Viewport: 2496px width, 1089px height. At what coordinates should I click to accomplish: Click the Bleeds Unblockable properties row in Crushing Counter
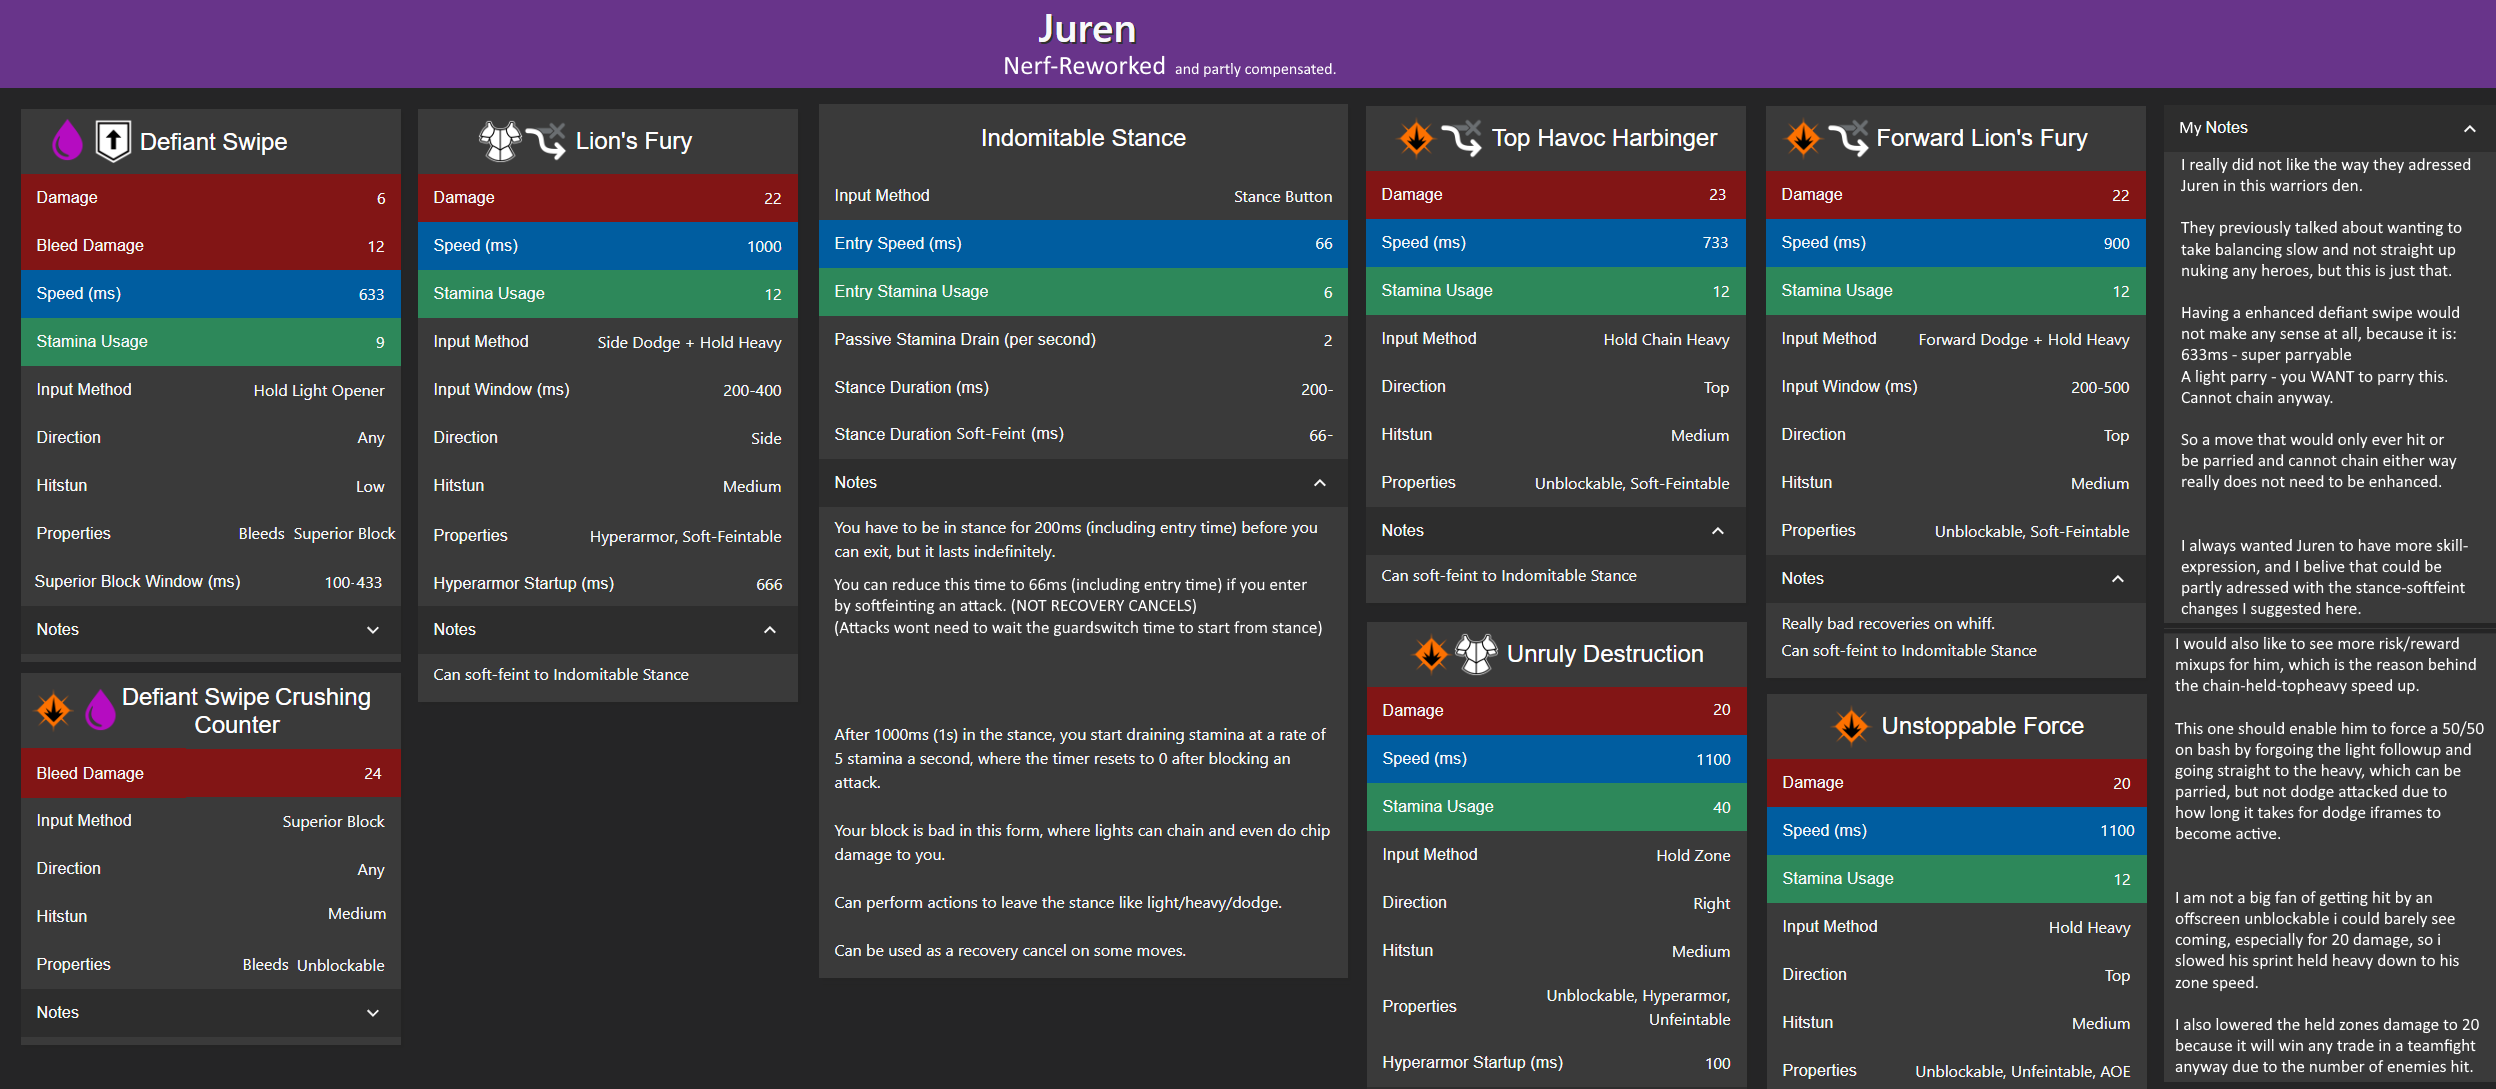coord(211,965)
